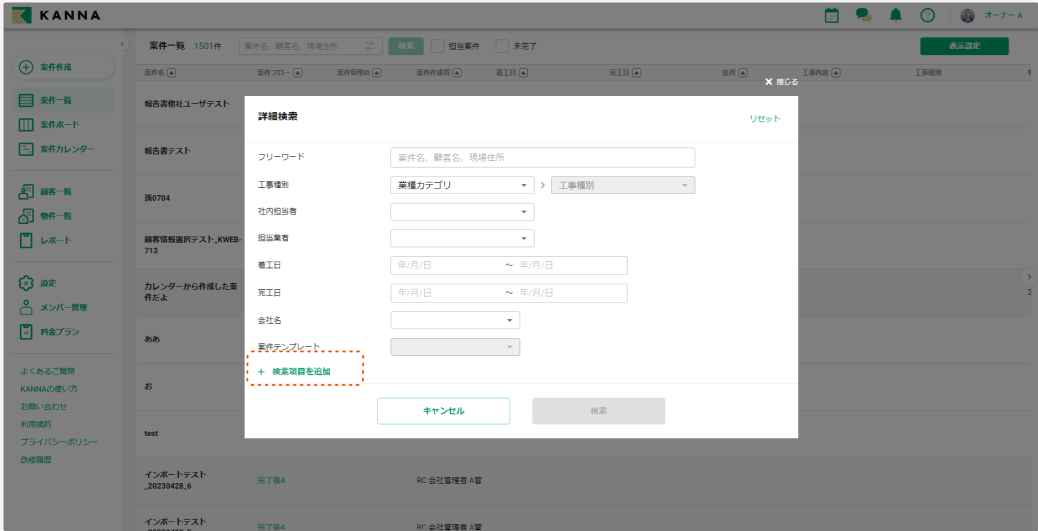Go to 案件ボード in sidebar
The image size is (1038, 531).
59,124
